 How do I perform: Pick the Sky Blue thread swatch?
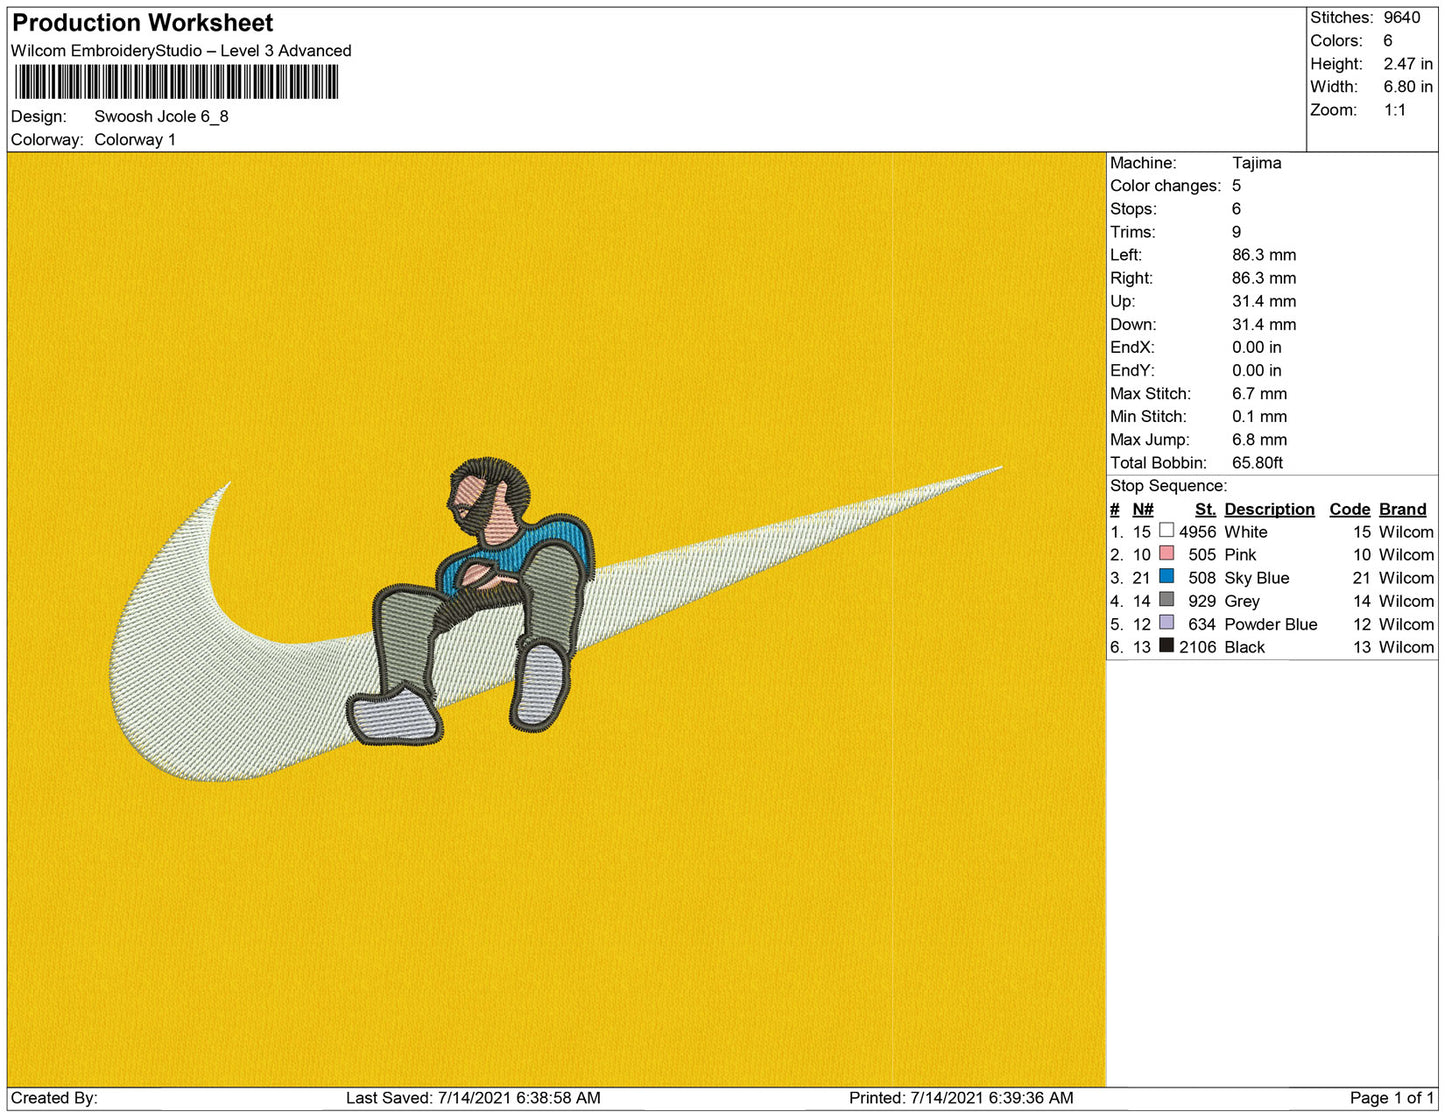pyautogui.click(x=1166, y=576)
